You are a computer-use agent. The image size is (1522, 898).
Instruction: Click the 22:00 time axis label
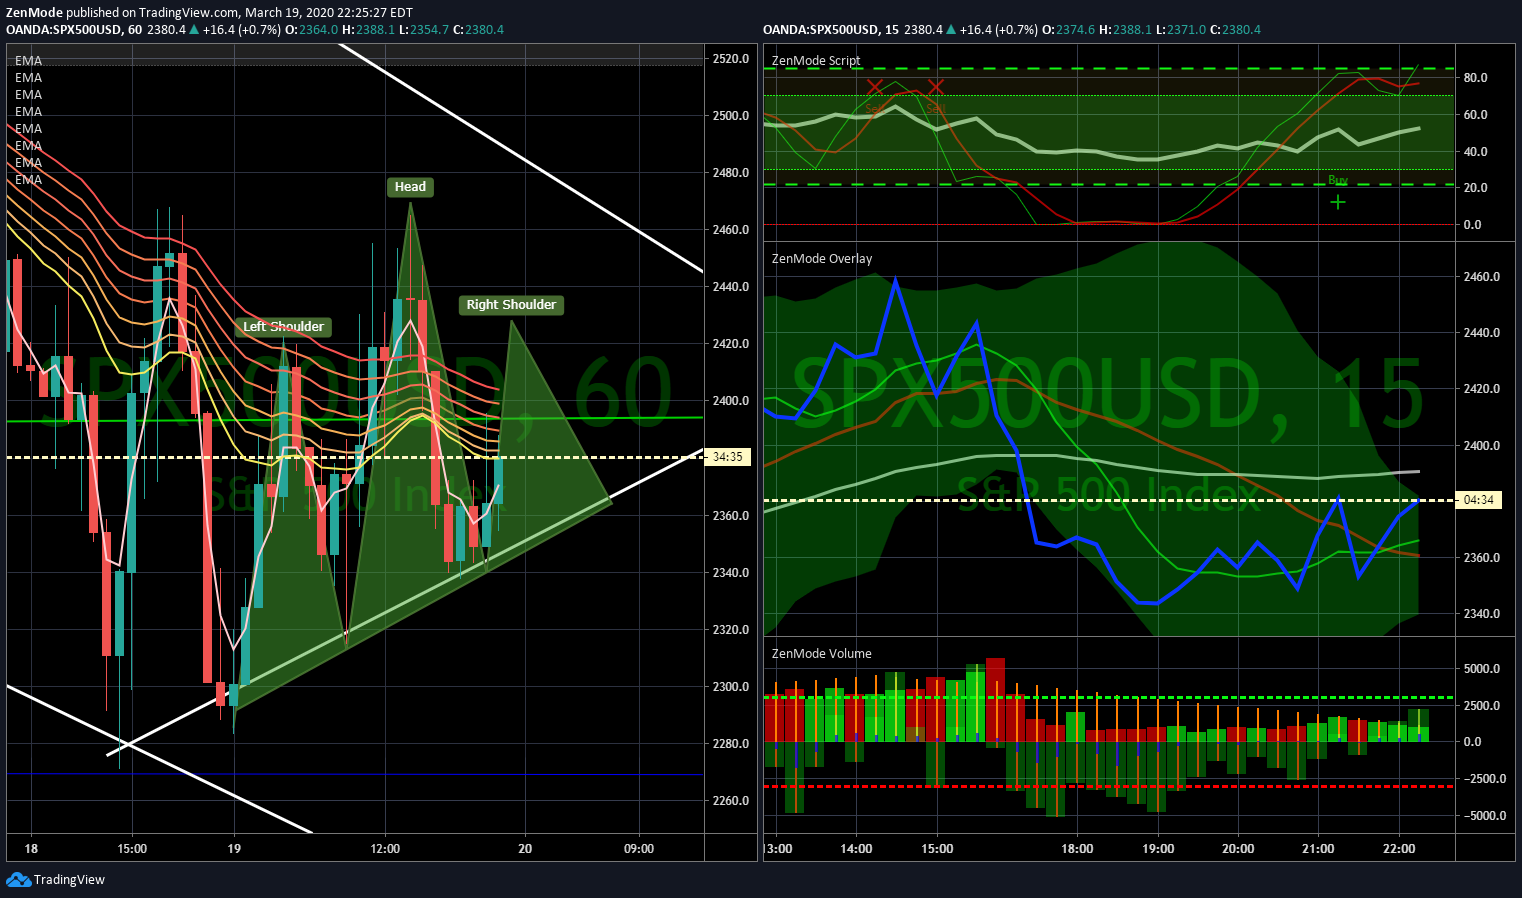point(1399,849)
